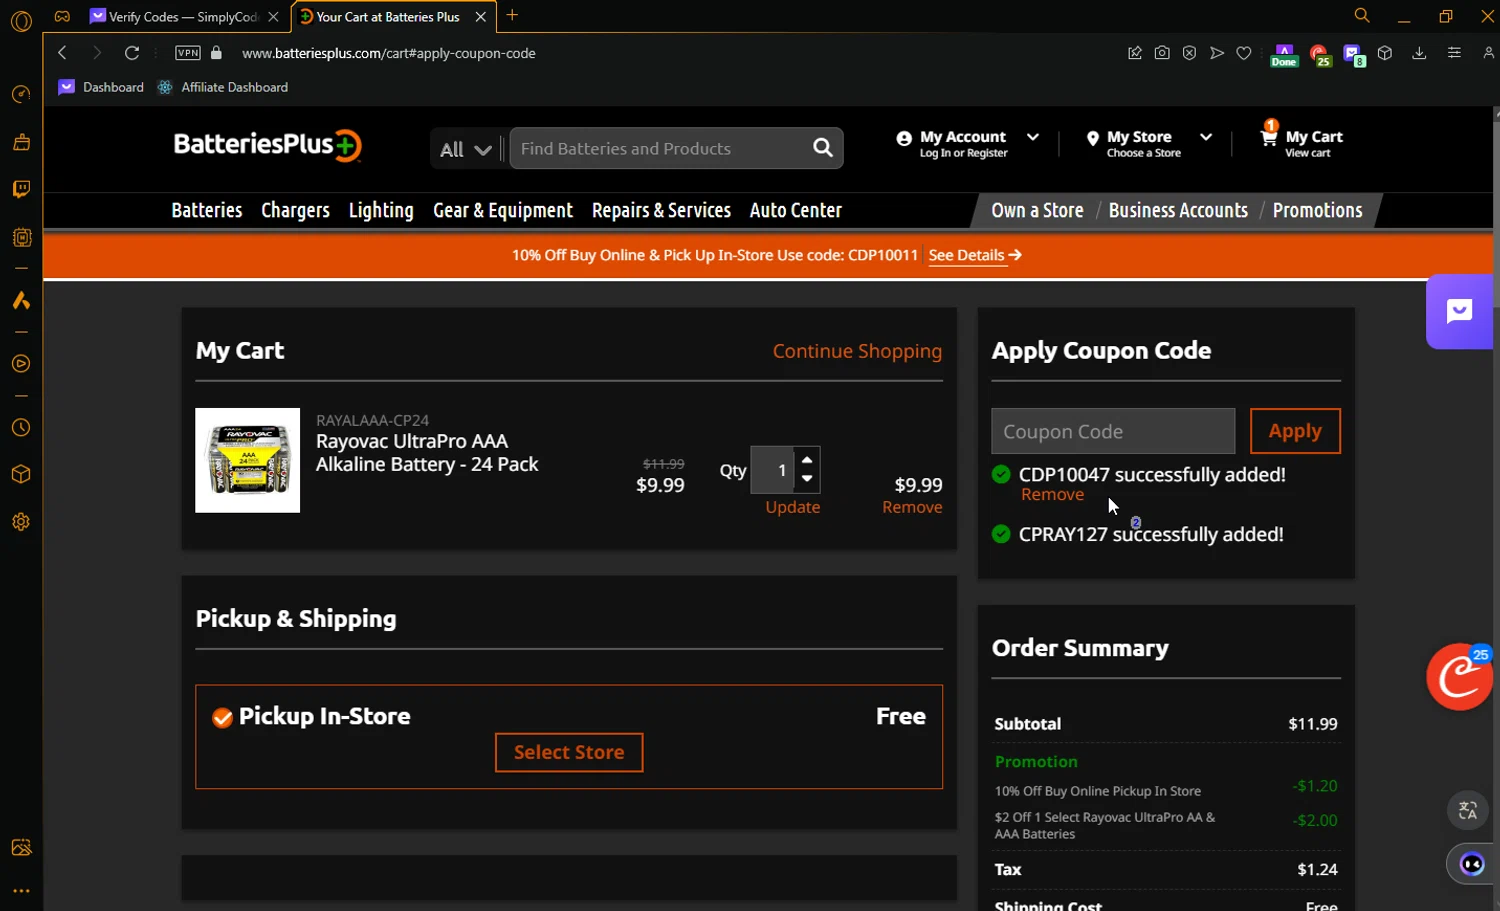Submit search with the magnifier button

pyautogui.click(x=823, y=148)
